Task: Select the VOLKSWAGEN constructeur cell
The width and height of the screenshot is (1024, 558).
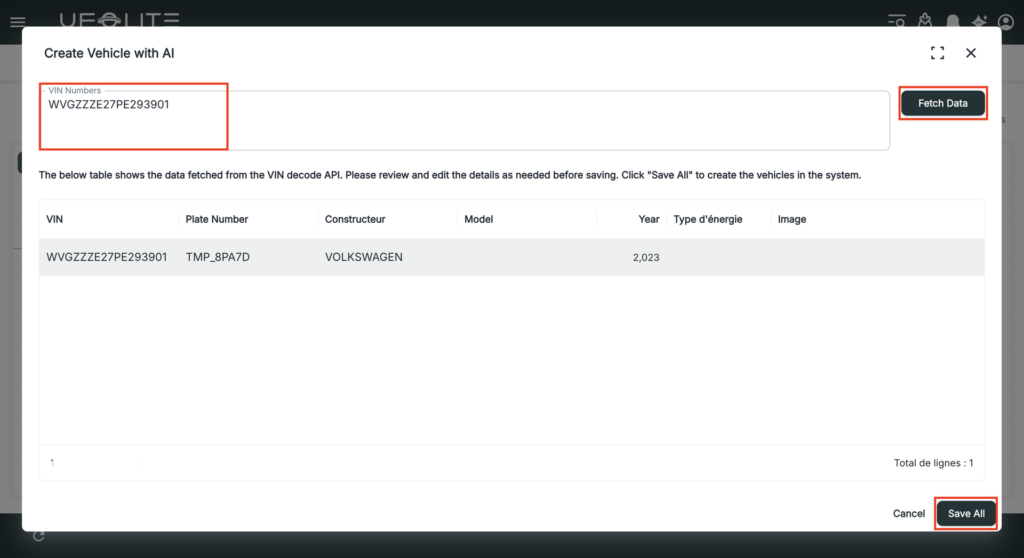Action: coord(364,257)
